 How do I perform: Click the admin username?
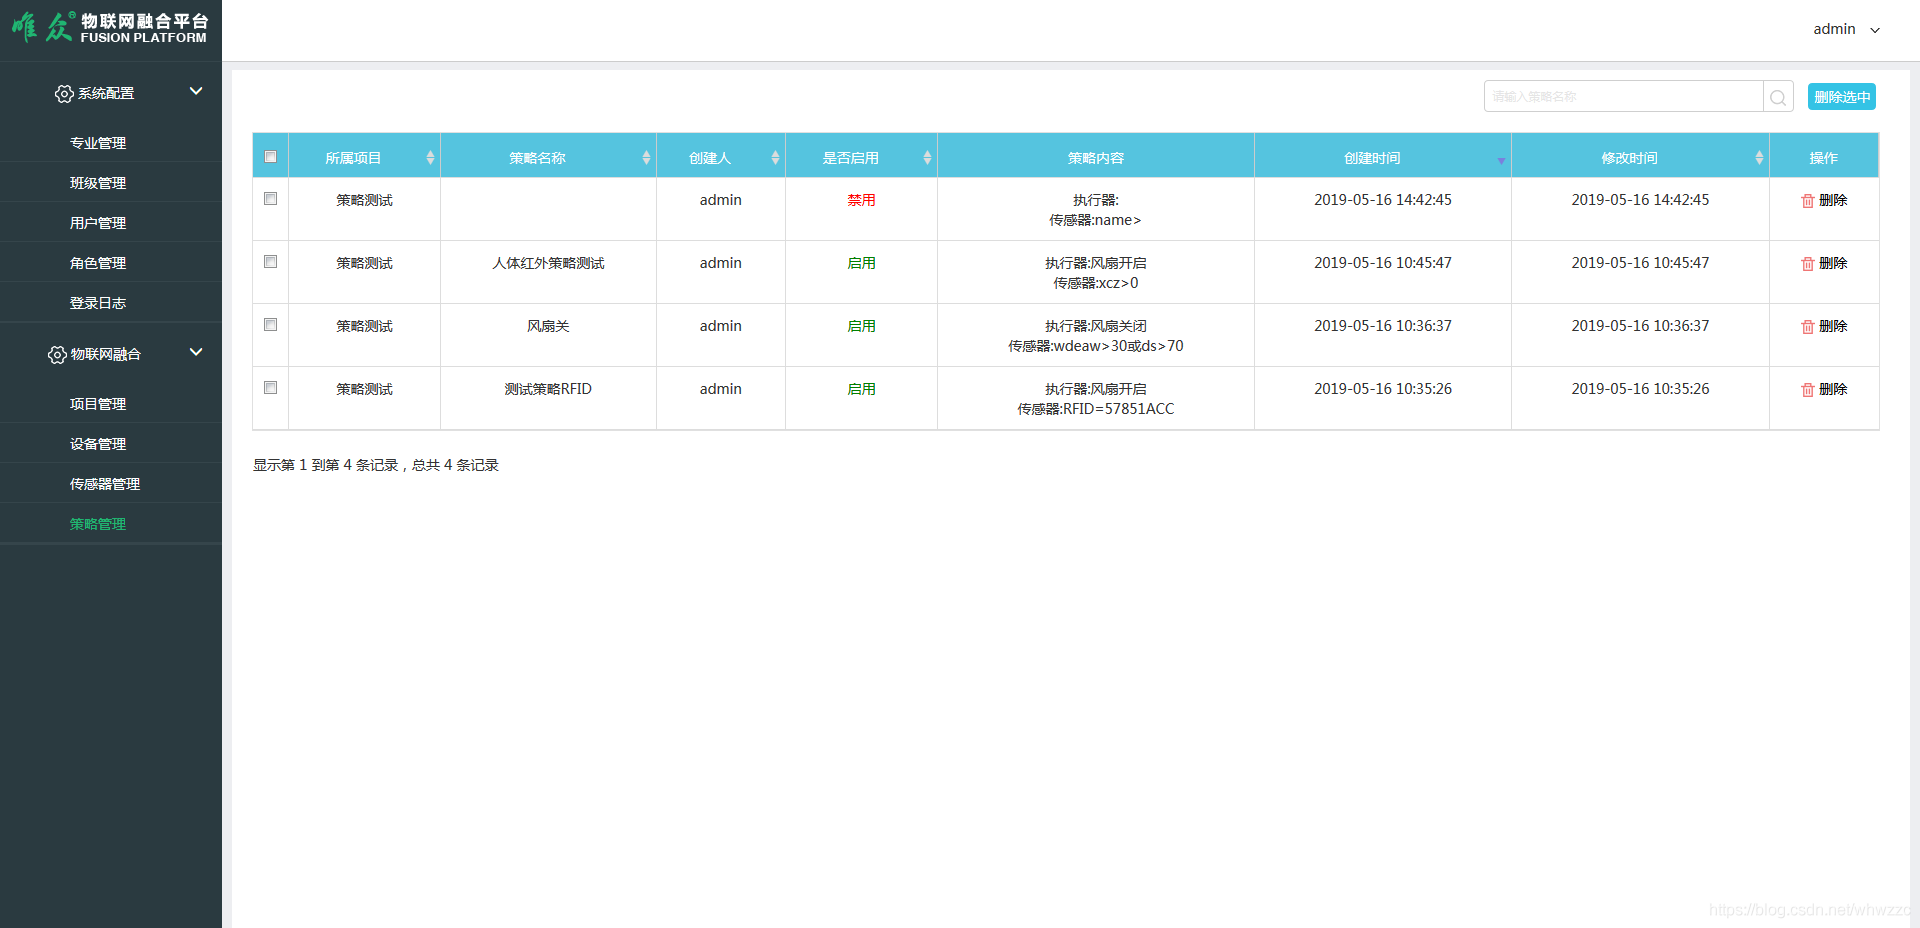click(1834, 29)
